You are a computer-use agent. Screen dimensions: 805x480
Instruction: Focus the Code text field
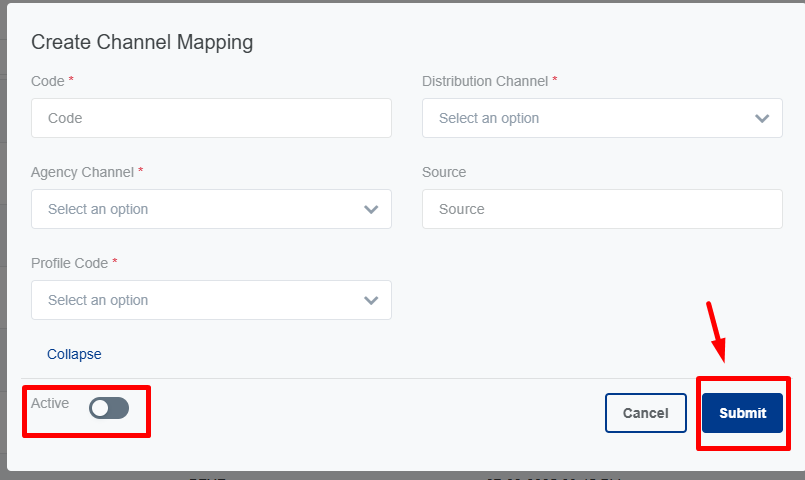click(x=211, y=118)
